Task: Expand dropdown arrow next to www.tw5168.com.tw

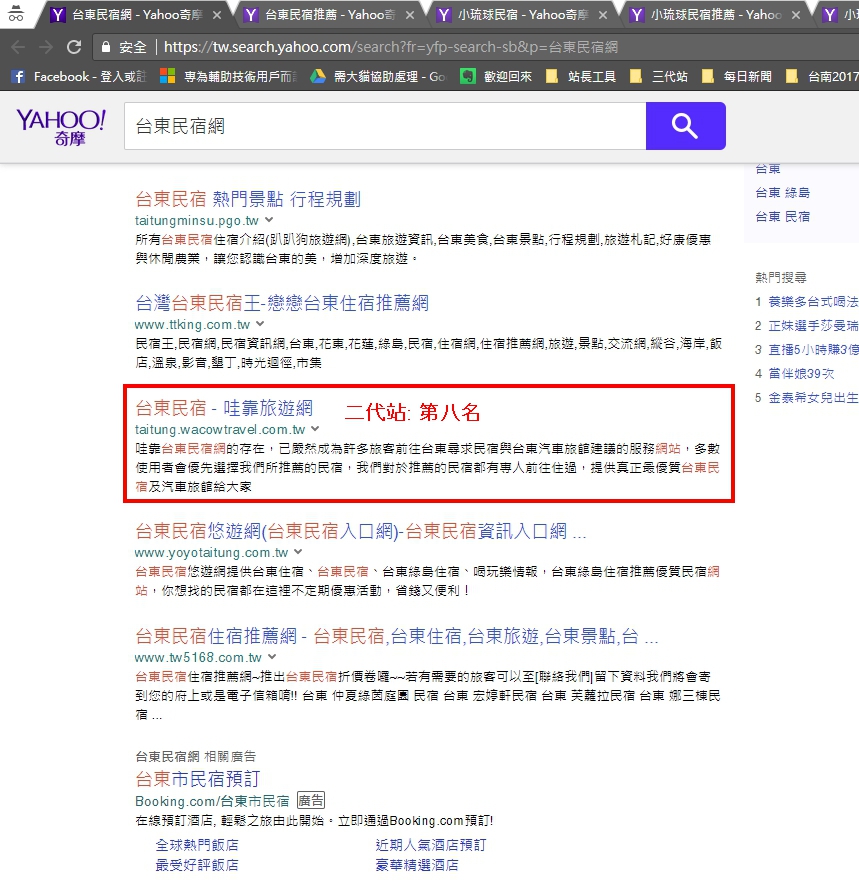Action: pos(272,656)
